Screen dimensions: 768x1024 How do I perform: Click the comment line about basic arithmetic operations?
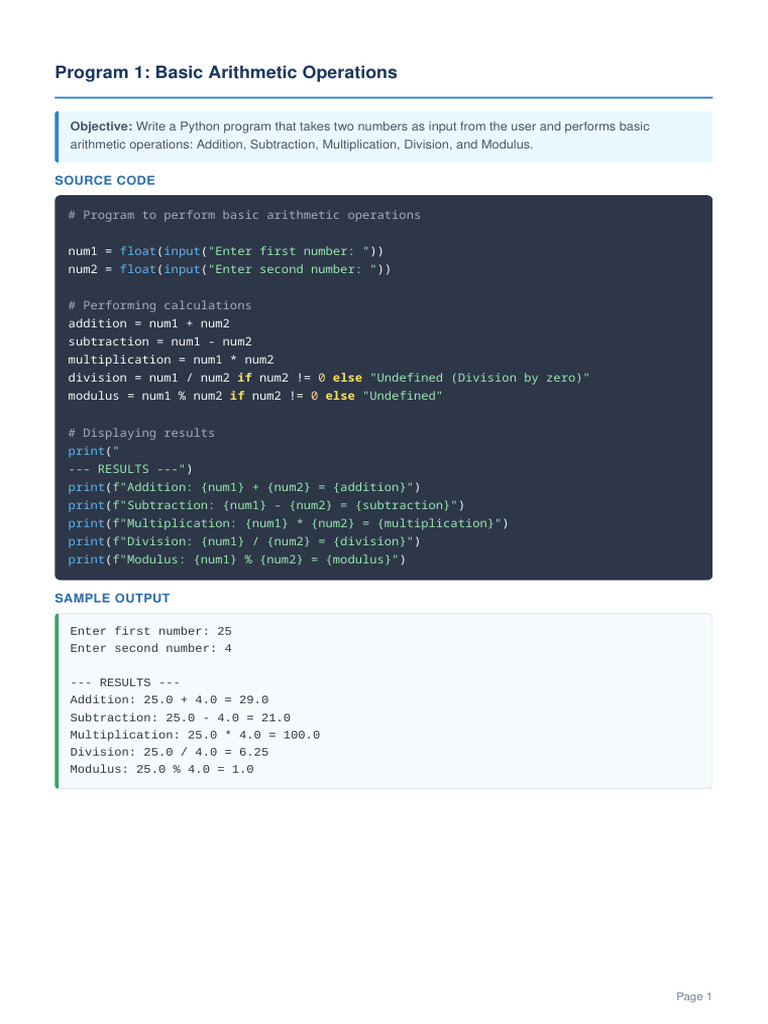point(244,215)
